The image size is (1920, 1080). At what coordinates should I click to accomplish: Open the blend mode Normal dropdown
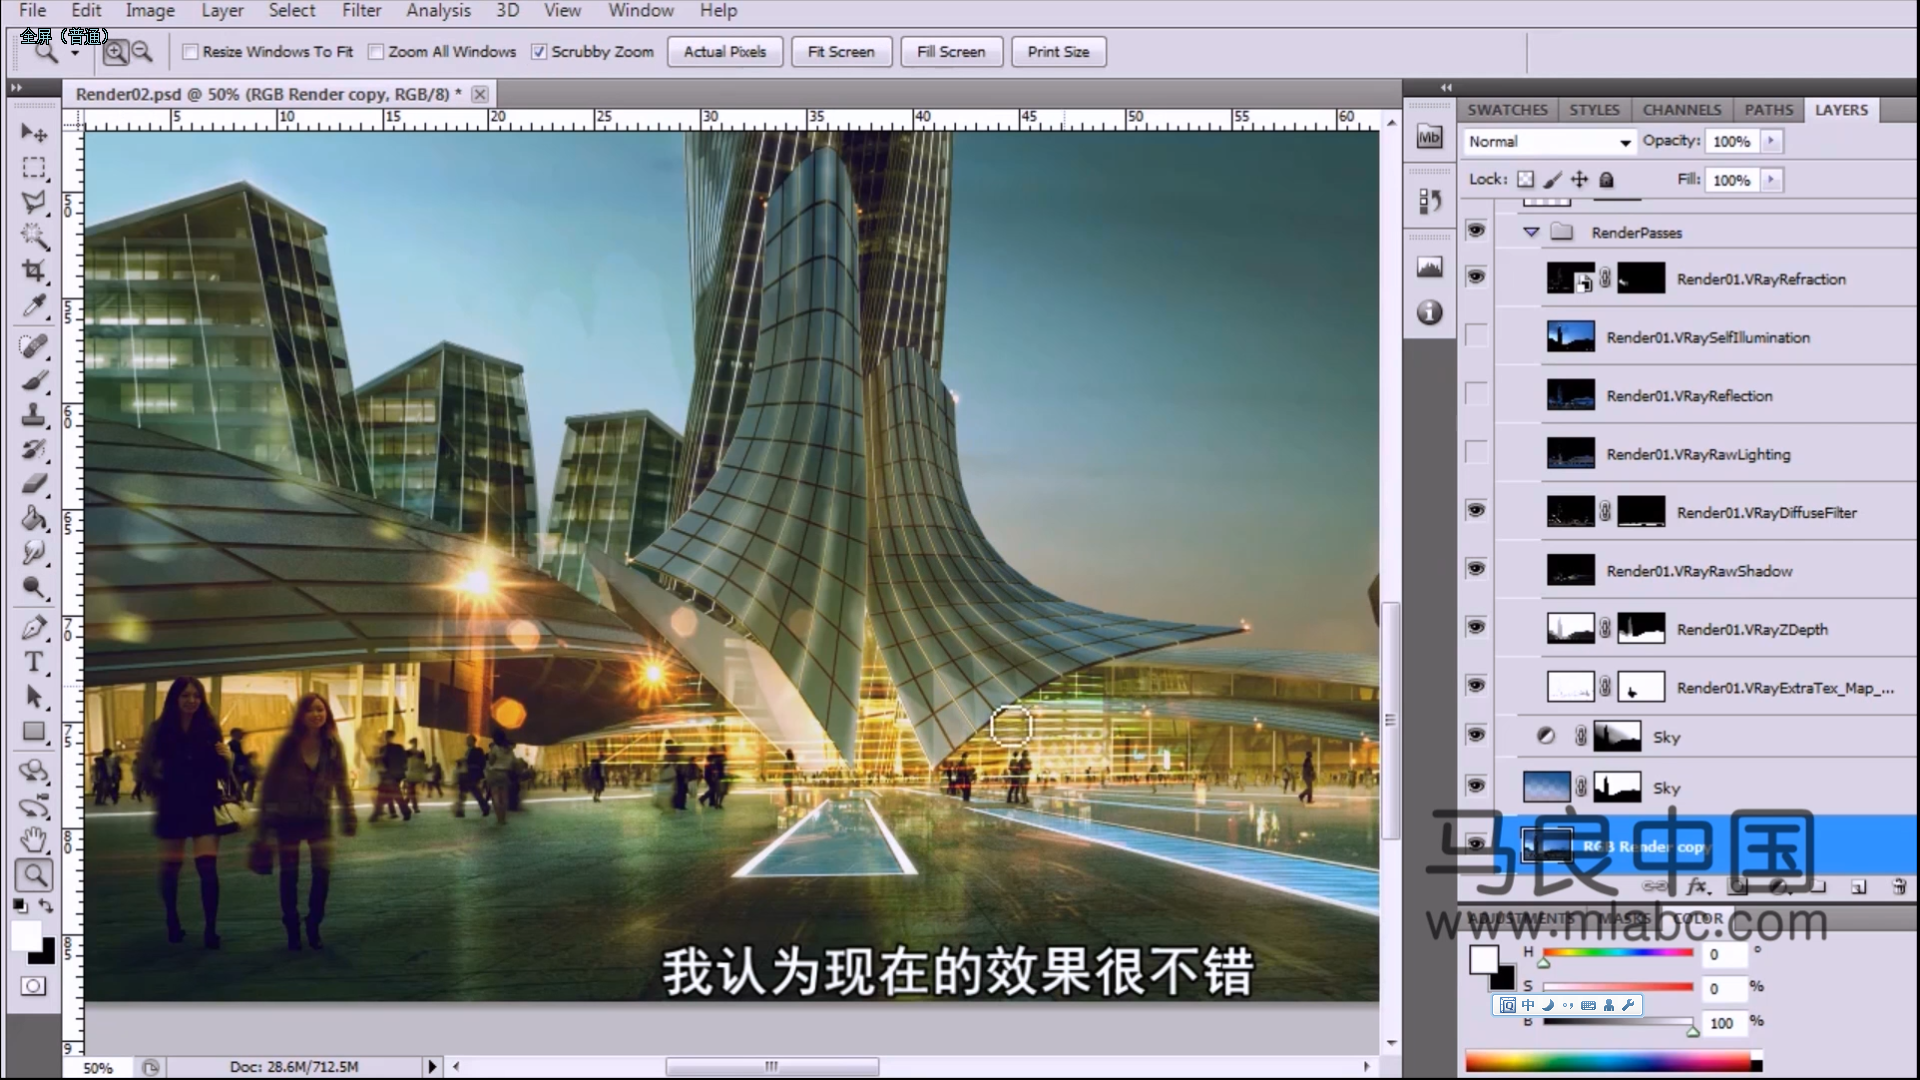(x=1549, y=142)
